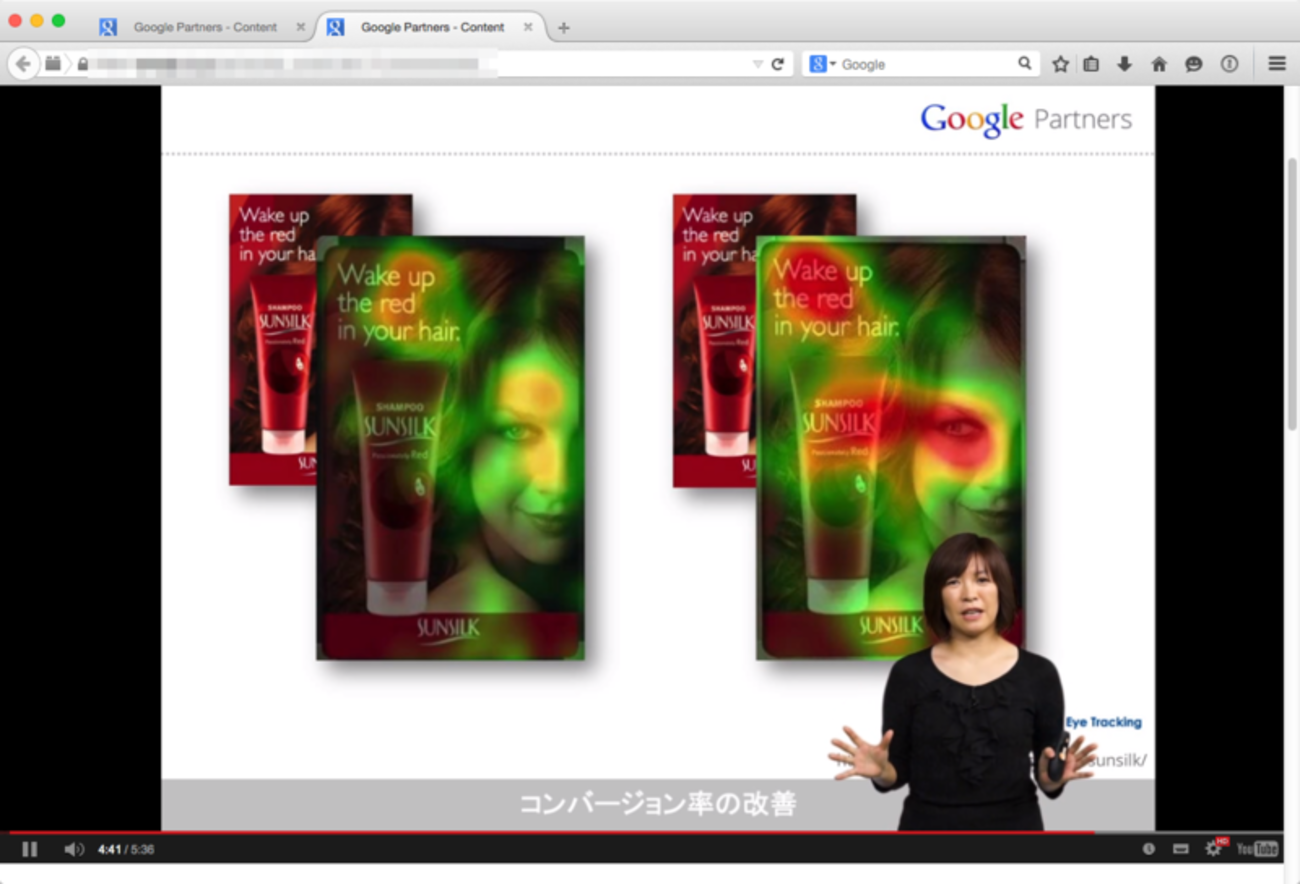Click the page vertical scrollbar
The width and height of the screenshot is (1300, 884).
pos(1292,294)
